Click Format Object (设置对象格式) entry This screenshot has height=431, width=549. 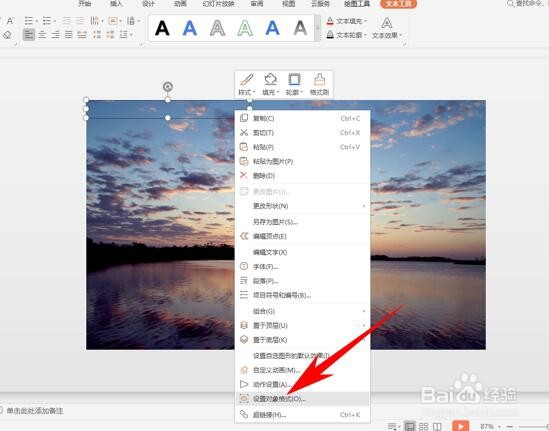(x=303, y=399)
